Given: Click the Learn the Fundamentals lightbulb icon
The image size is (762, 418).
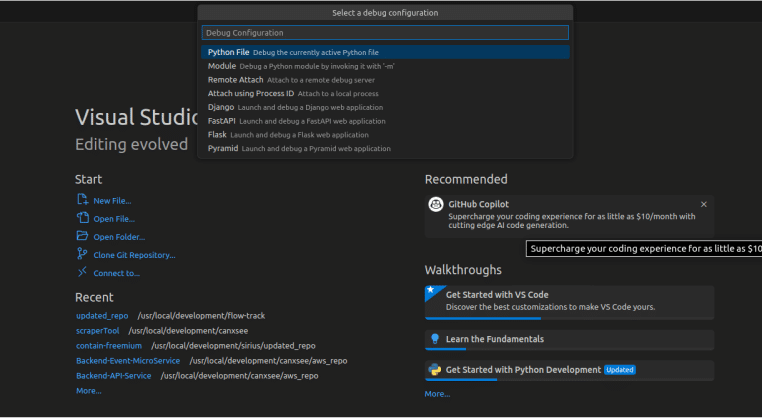Looking at the screenshot, I should [435, 339].
